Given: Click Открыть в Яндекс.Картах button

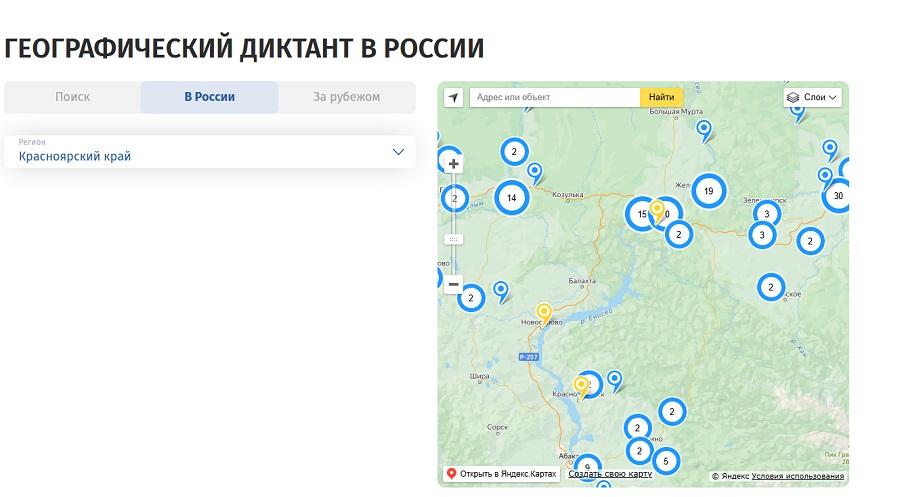Looking at the screenshot, I should (x=501, y=474).
